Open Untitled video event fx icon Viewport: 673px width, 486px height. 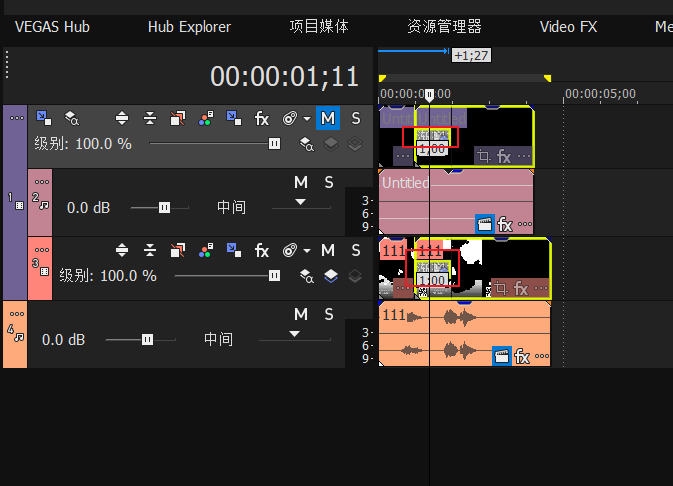[x=504, y=157]
